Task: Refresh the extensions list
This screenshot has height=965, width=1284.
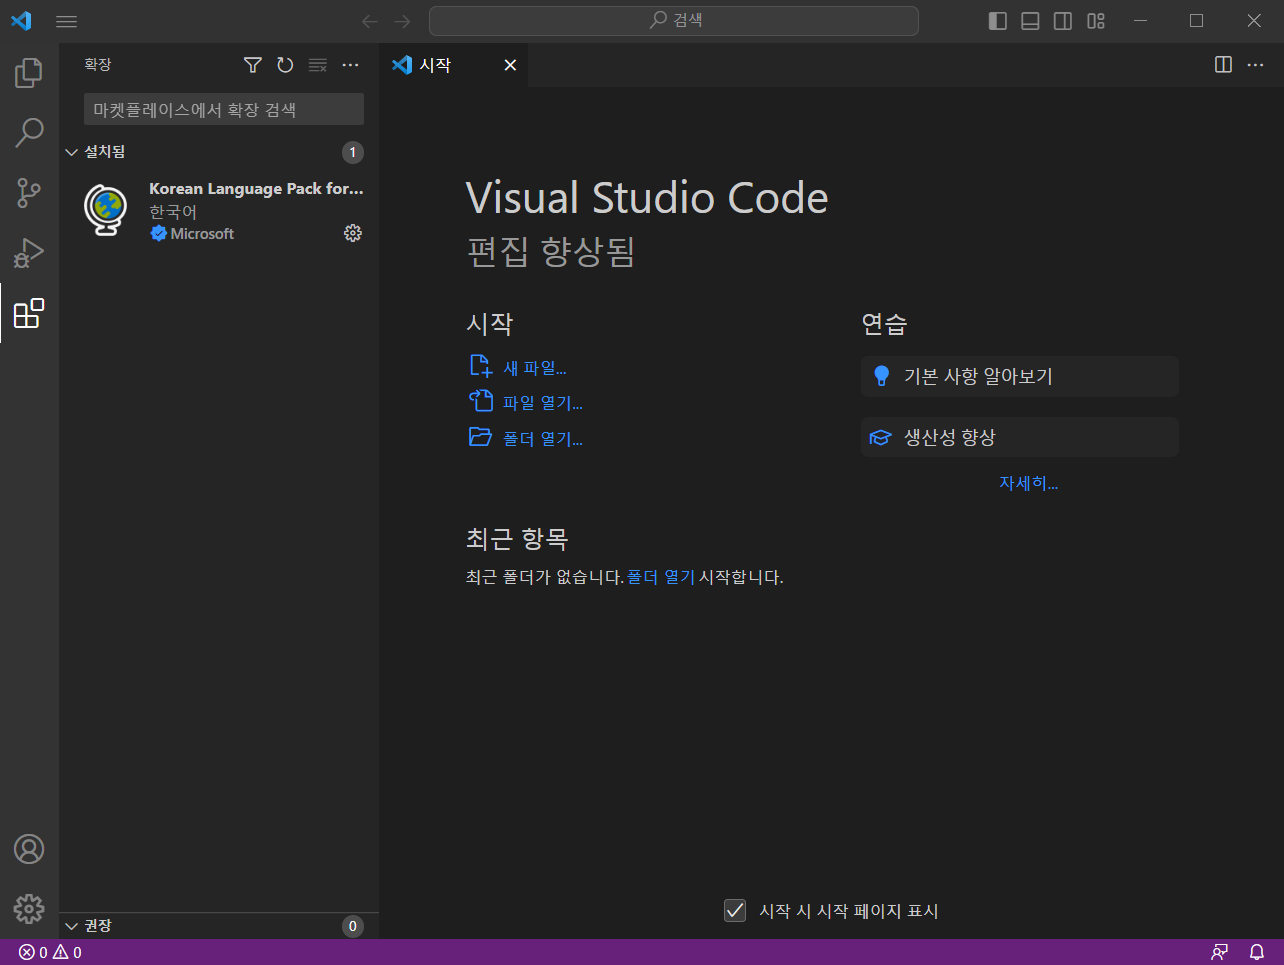Action: pyautogui.click(x=285, y=65)
